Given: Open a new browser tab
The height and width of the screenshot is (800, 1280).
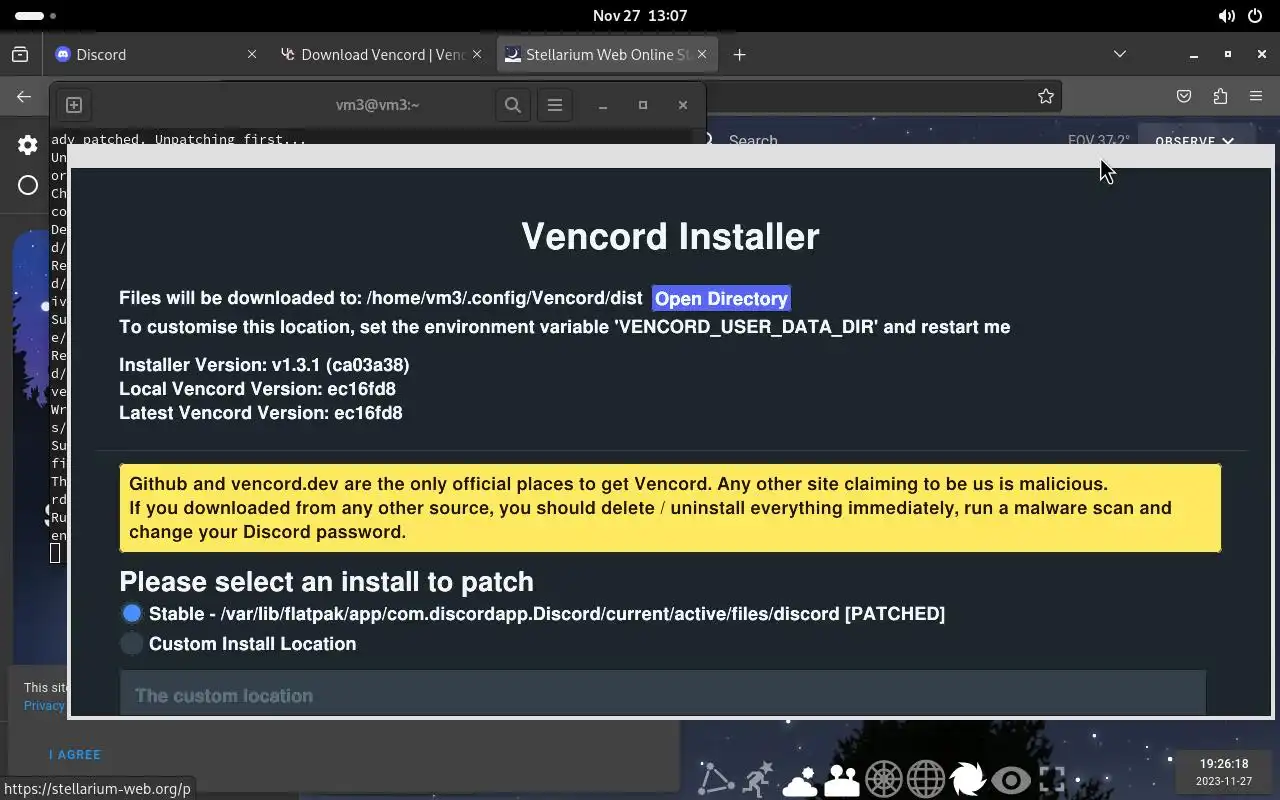Looking at the screenshot, I should 739,55.
